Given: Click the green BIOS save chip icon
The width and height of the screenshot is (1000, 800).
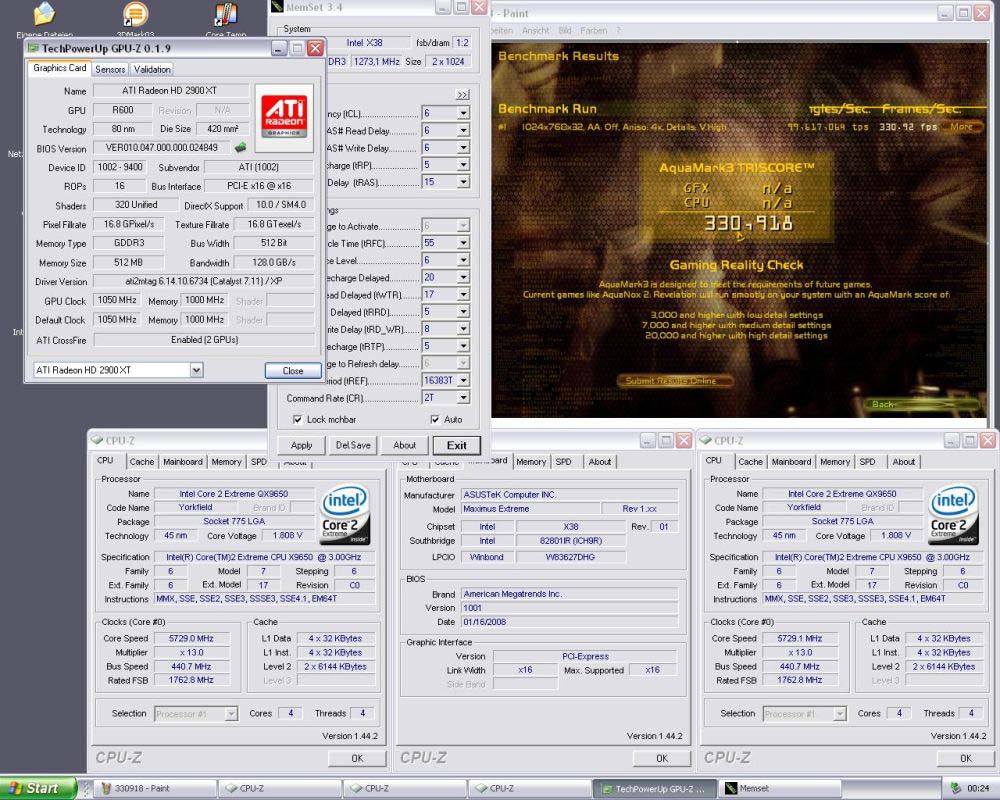Looking at the screenshot, I should coord(241,148).
